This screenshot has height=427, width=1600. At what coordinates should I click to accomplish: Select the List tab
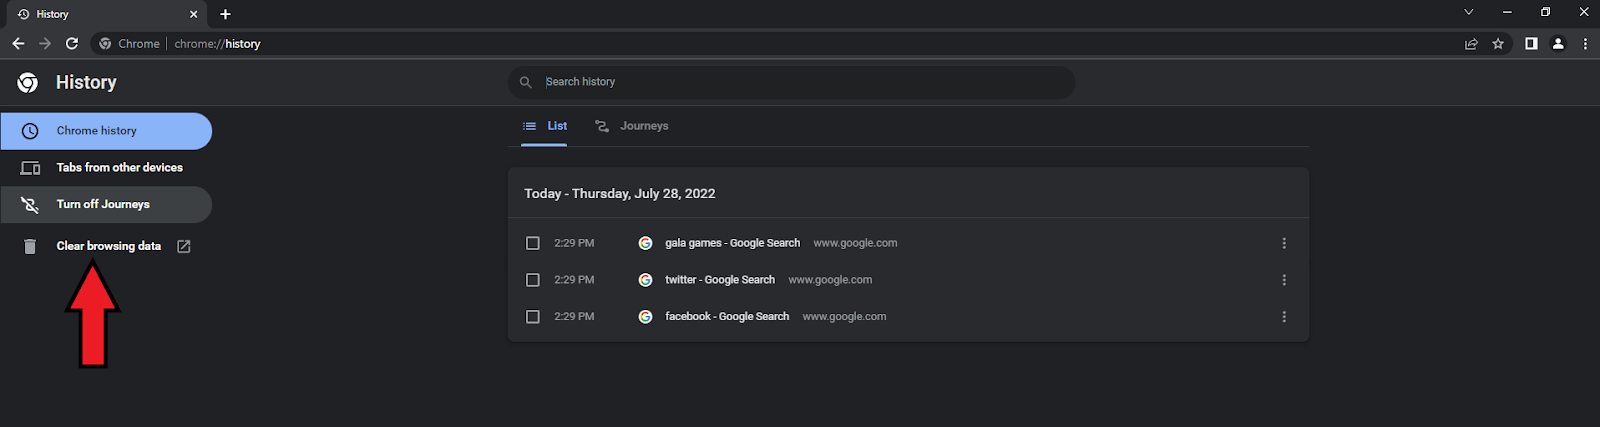pyautogui.click(x=544, y=126)
